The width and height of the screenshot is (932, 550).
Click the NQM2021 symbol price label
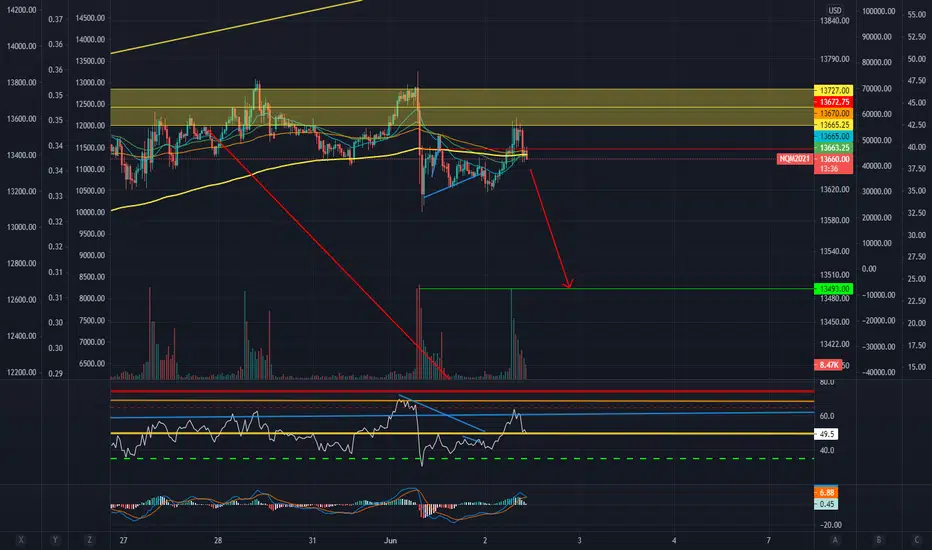point(795,159)
